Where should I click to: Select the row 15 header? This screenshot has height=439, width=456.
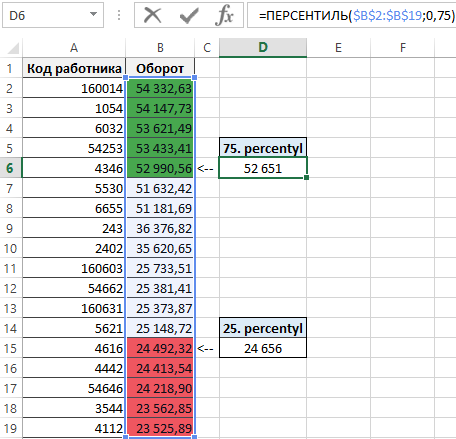[x=10, y=348]
